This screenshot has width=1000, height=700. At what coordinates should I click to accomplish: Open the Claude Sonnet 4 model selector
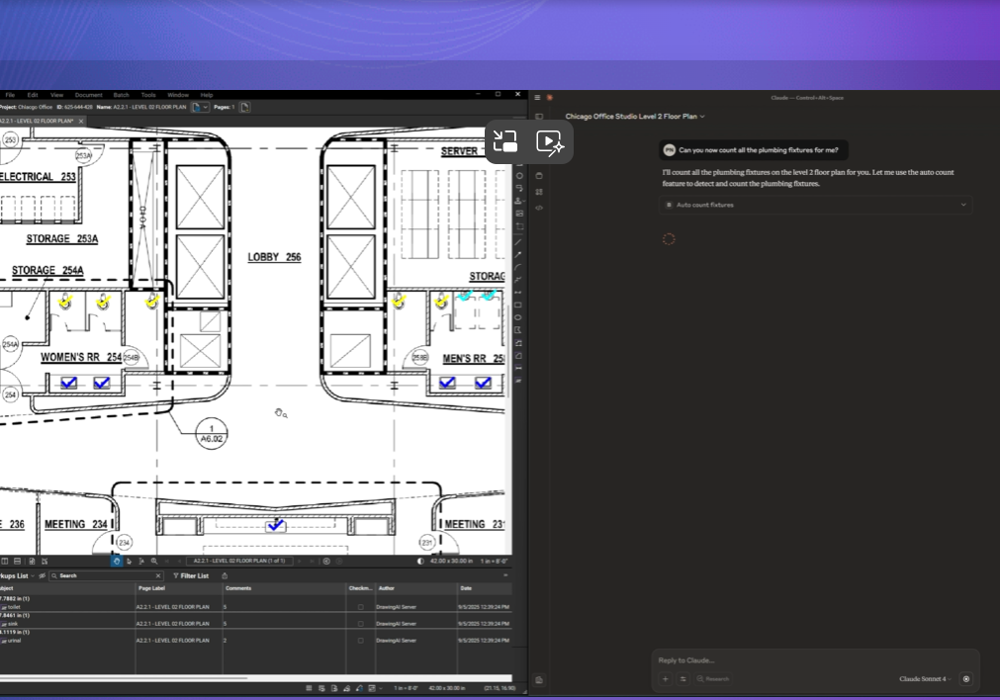pos(925,678)
